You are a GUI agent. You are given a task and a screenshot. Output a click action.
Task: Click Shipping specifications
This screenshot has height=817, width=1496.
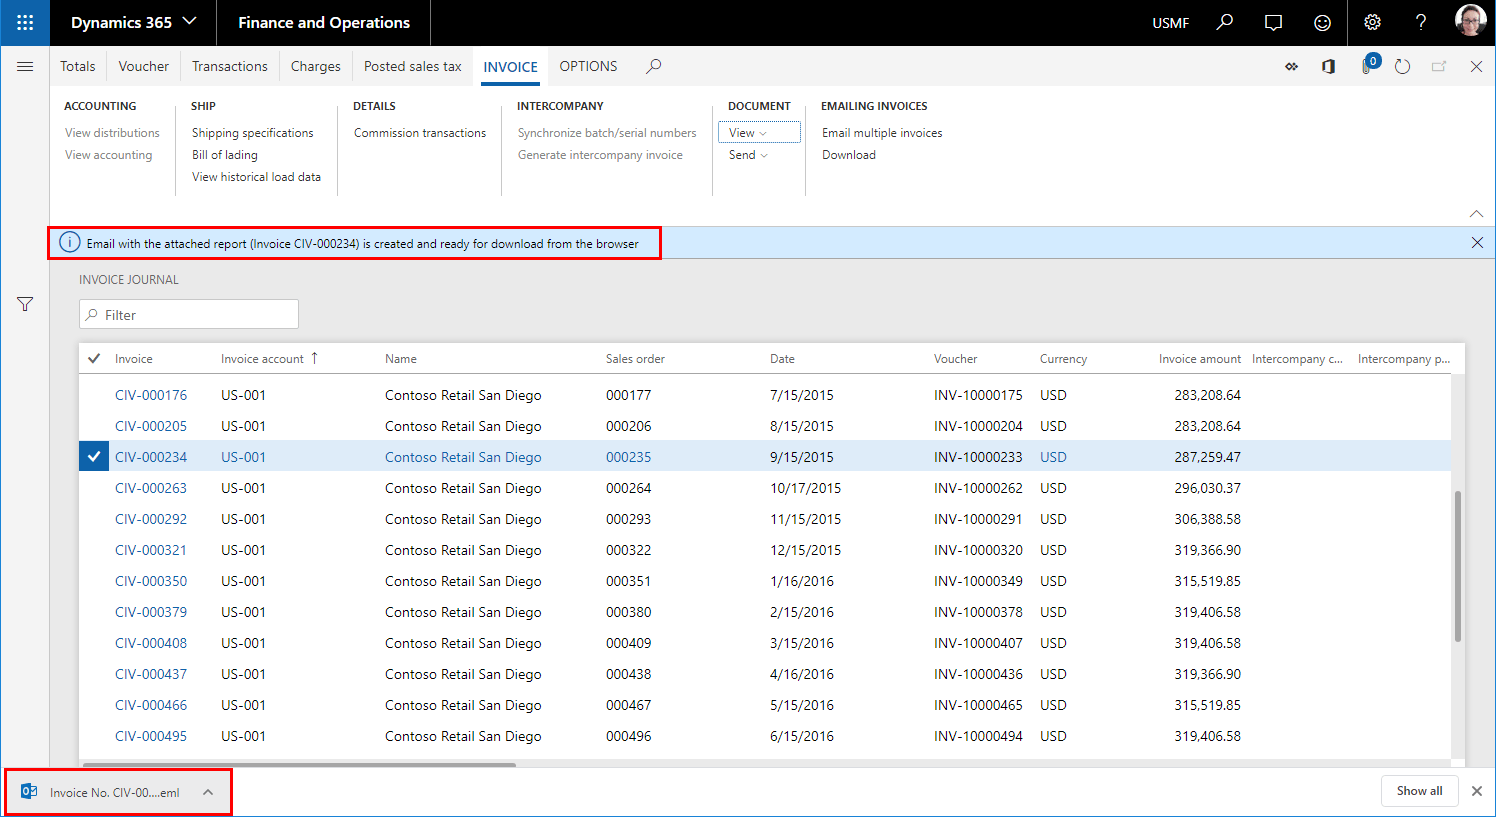[253, 133]
